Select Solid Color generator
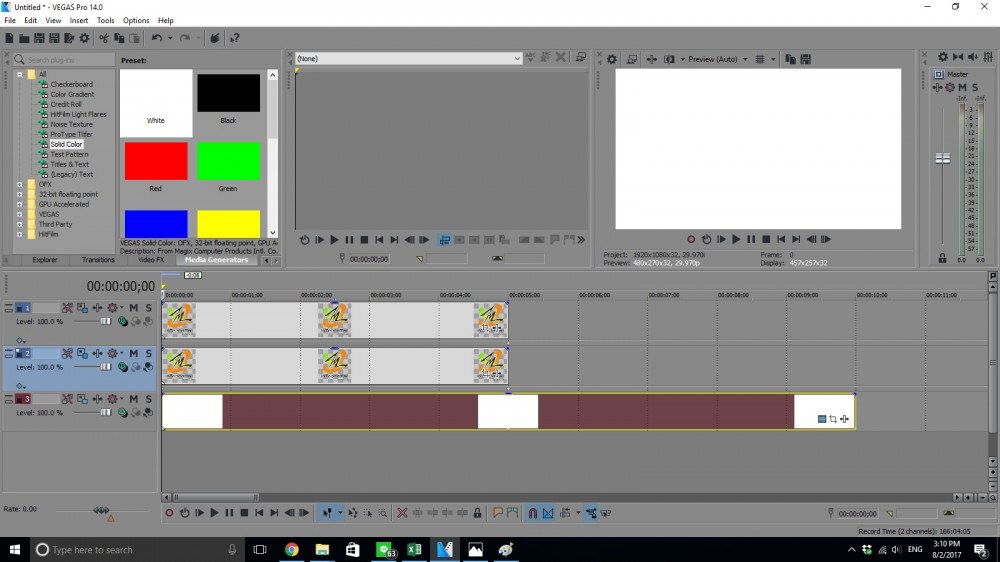This screenshot has height=562, width=1000. pyautogui.click(x=66, y=145)
